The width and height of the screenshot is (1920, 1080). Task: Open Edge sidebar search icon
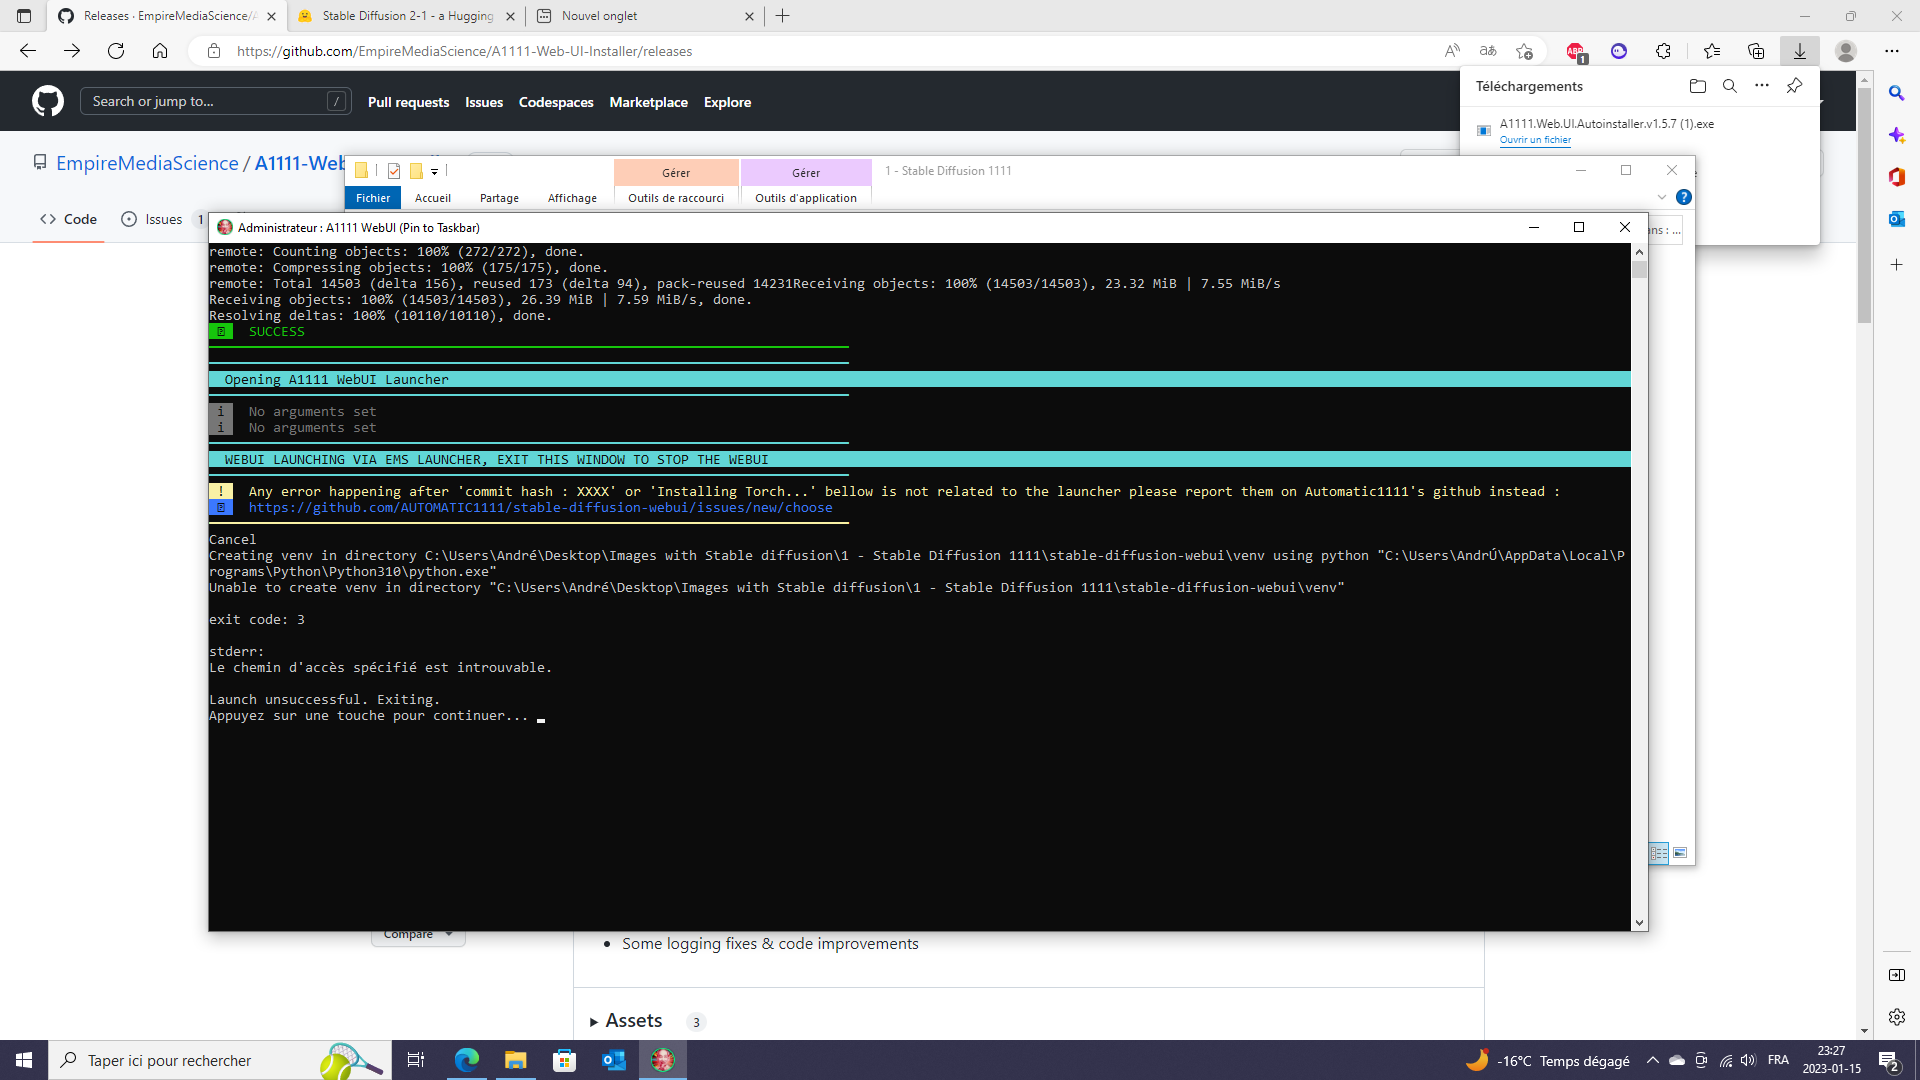1897,93
